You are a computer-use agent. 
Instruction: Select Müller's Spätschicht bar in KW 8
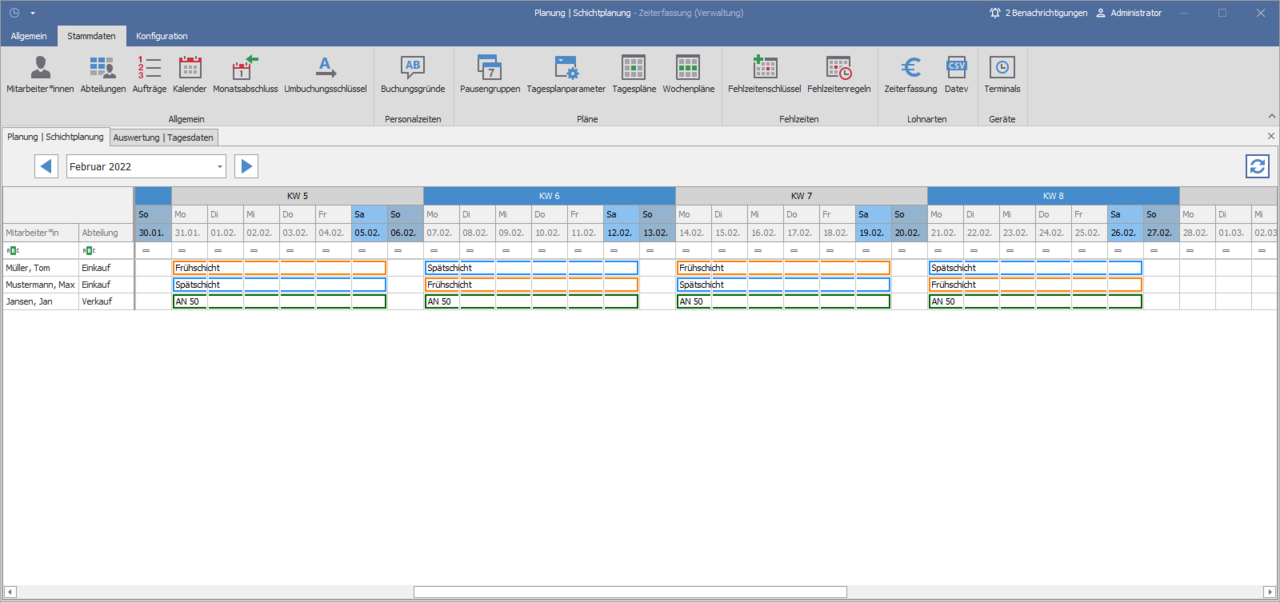click(1035, 268)
